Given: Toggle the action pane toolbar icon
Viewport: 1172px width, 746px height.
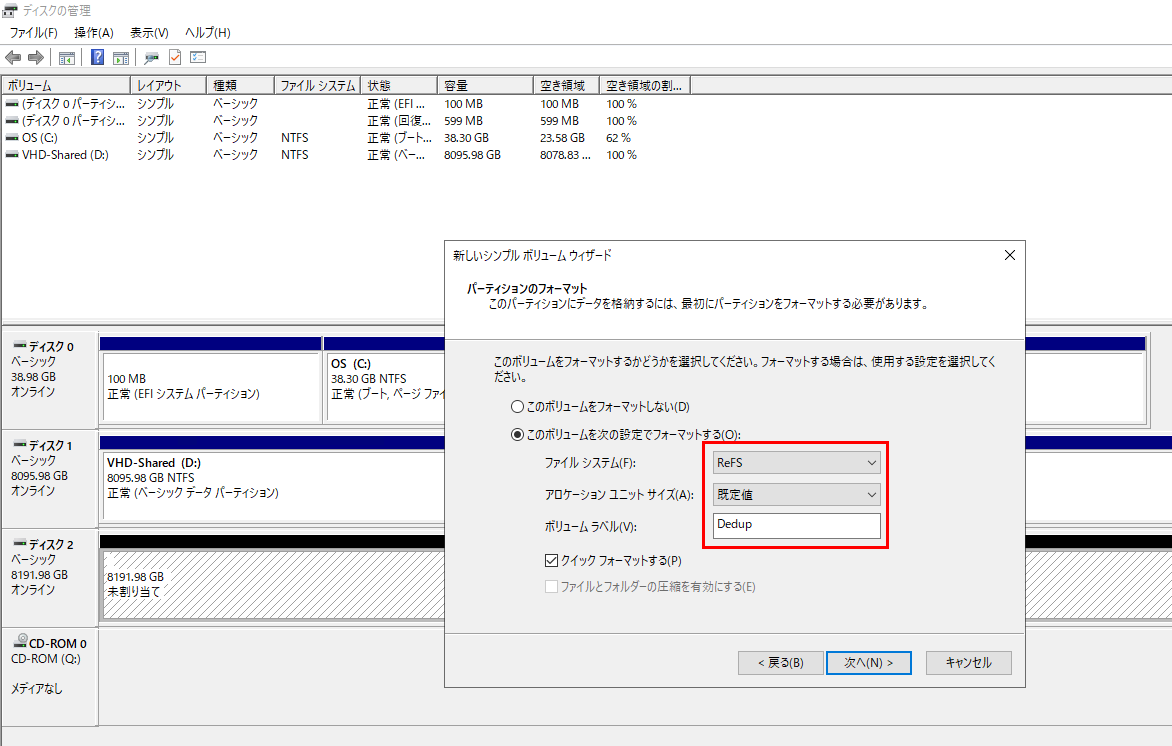Looking at the screenshot, I should 120,58.
